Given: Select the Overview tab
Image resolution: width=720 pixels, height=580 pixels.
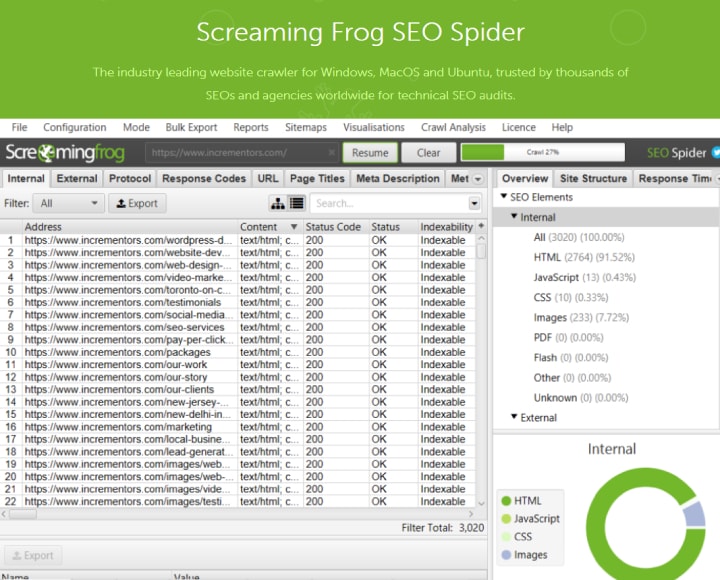Looking at the screenshot, I should (525, 179).
